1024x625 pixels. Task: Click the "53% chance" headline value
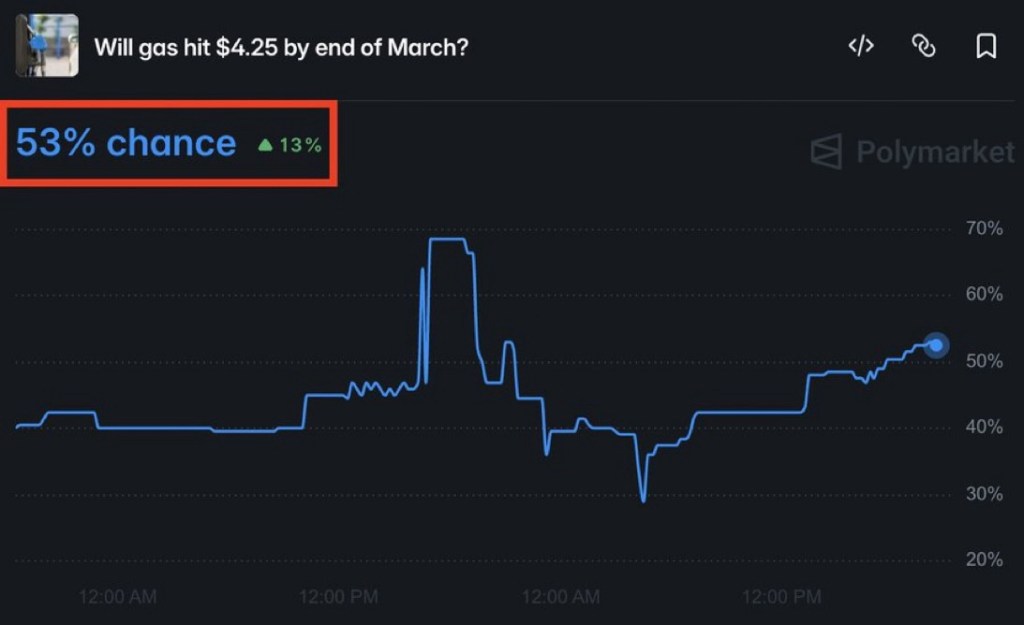126,143
